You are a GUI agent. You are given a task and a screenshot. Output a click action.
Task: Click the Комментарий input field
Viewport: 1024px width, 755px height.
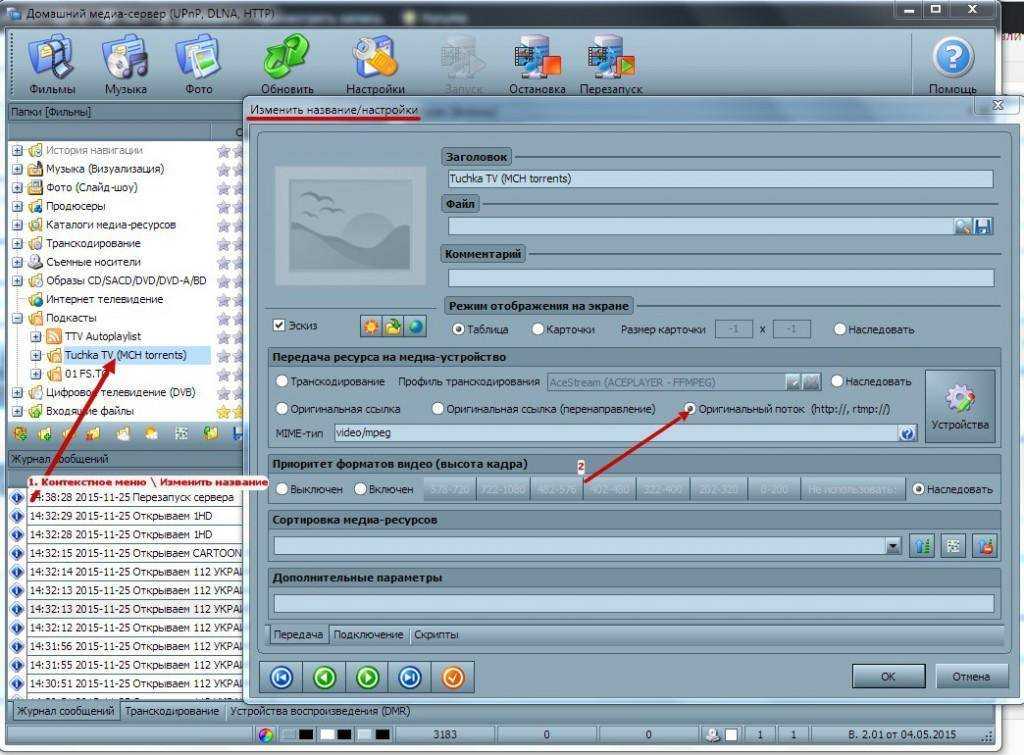(720, 278)
